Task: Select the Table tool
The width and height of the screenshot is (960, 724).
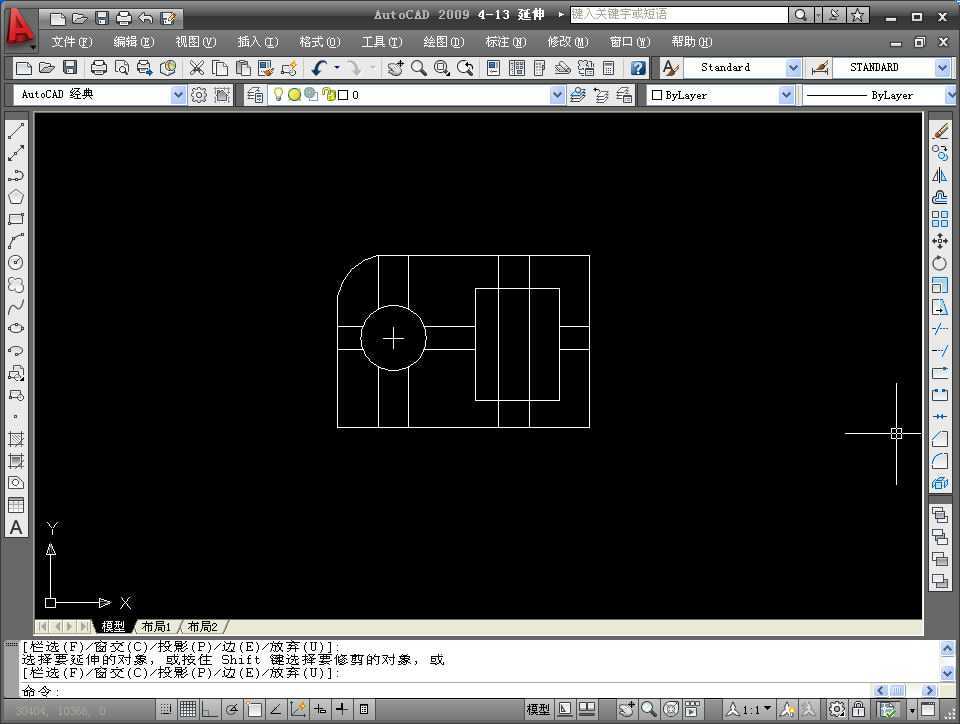Action: tap(16, 505)
